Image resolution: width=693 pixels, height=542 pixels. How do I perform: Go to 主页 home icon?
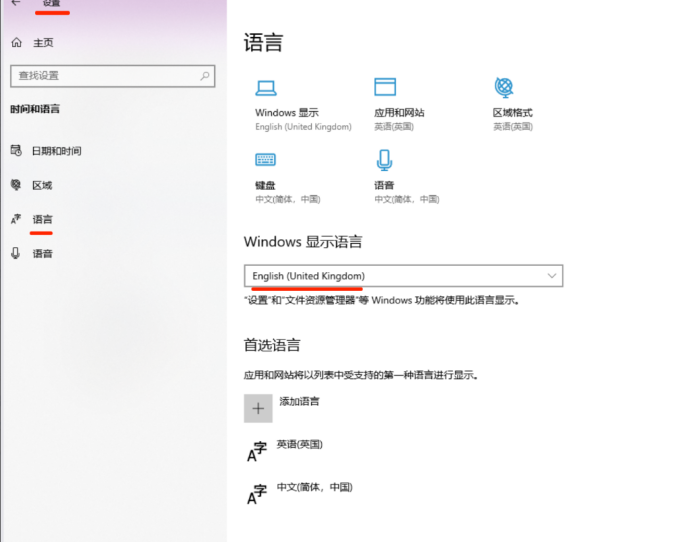pyautogui.click(x=16, y=43)
